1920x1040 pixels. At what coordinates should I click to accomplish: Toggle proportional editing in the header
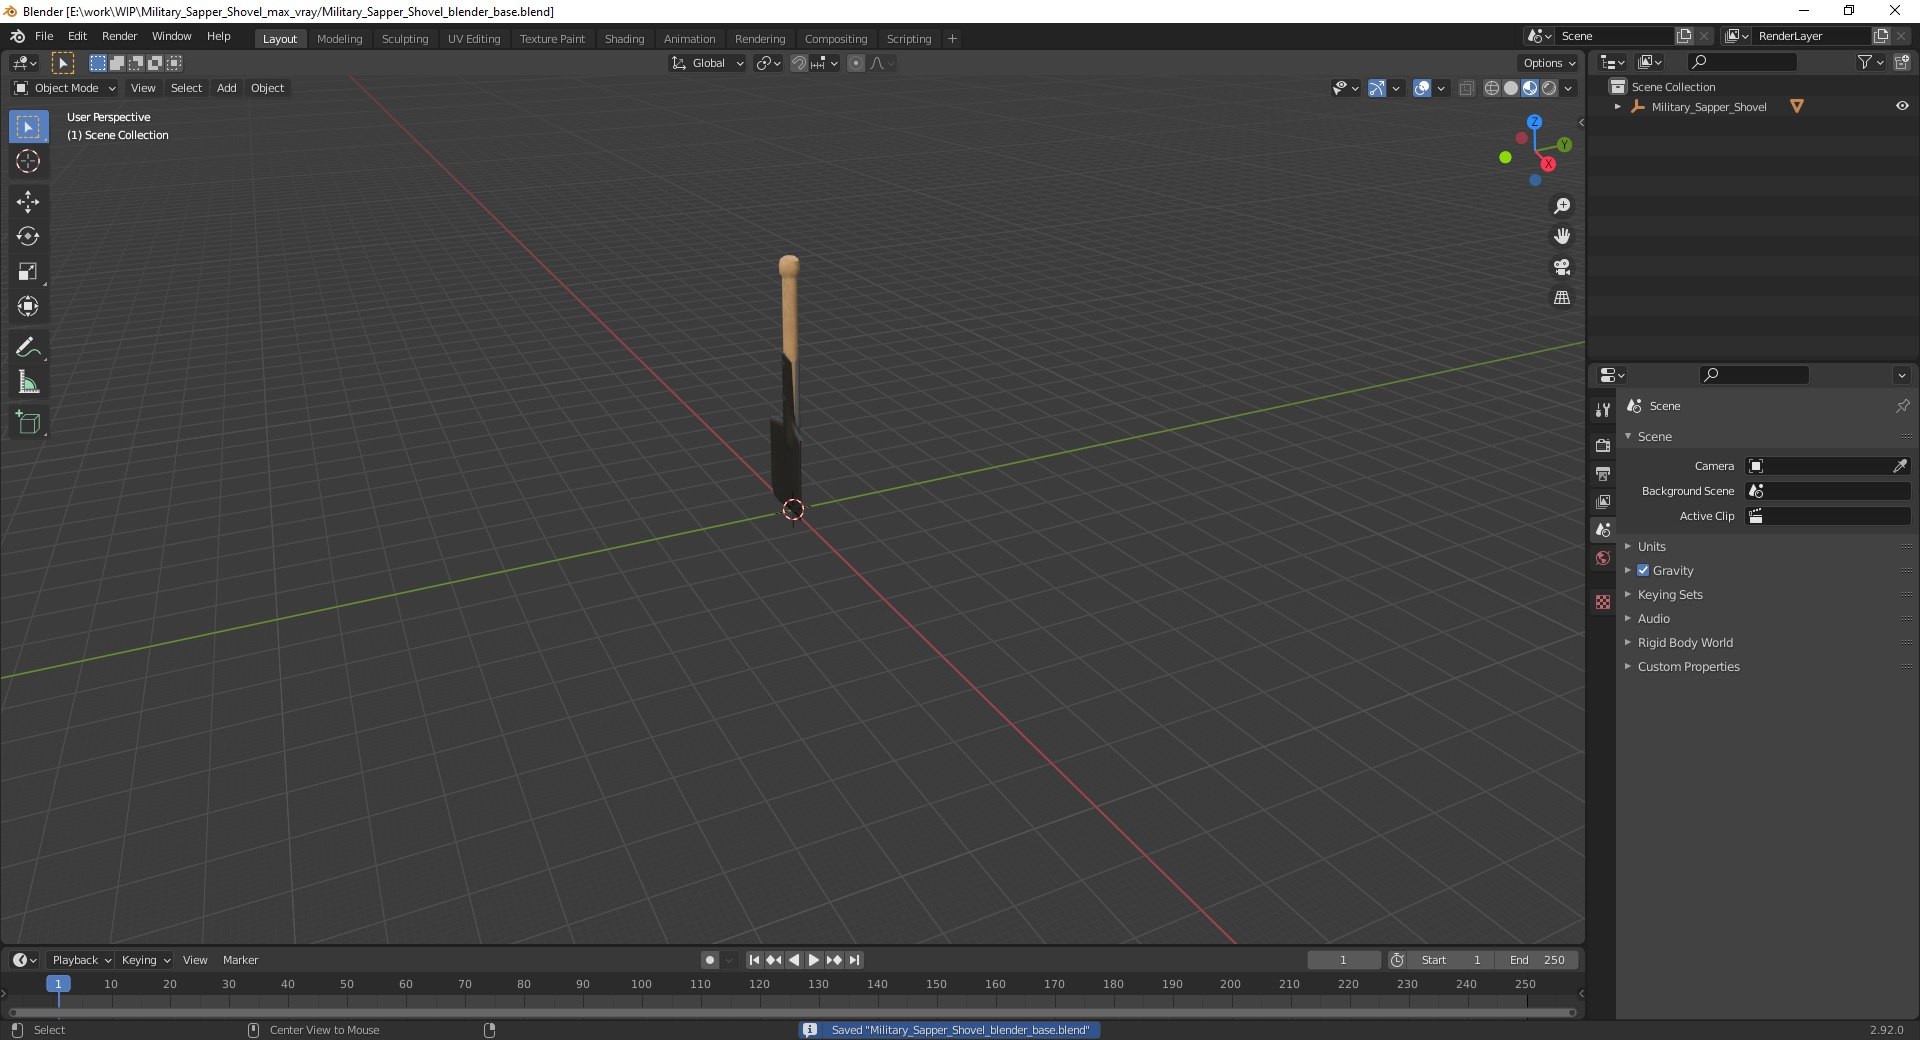856,63
